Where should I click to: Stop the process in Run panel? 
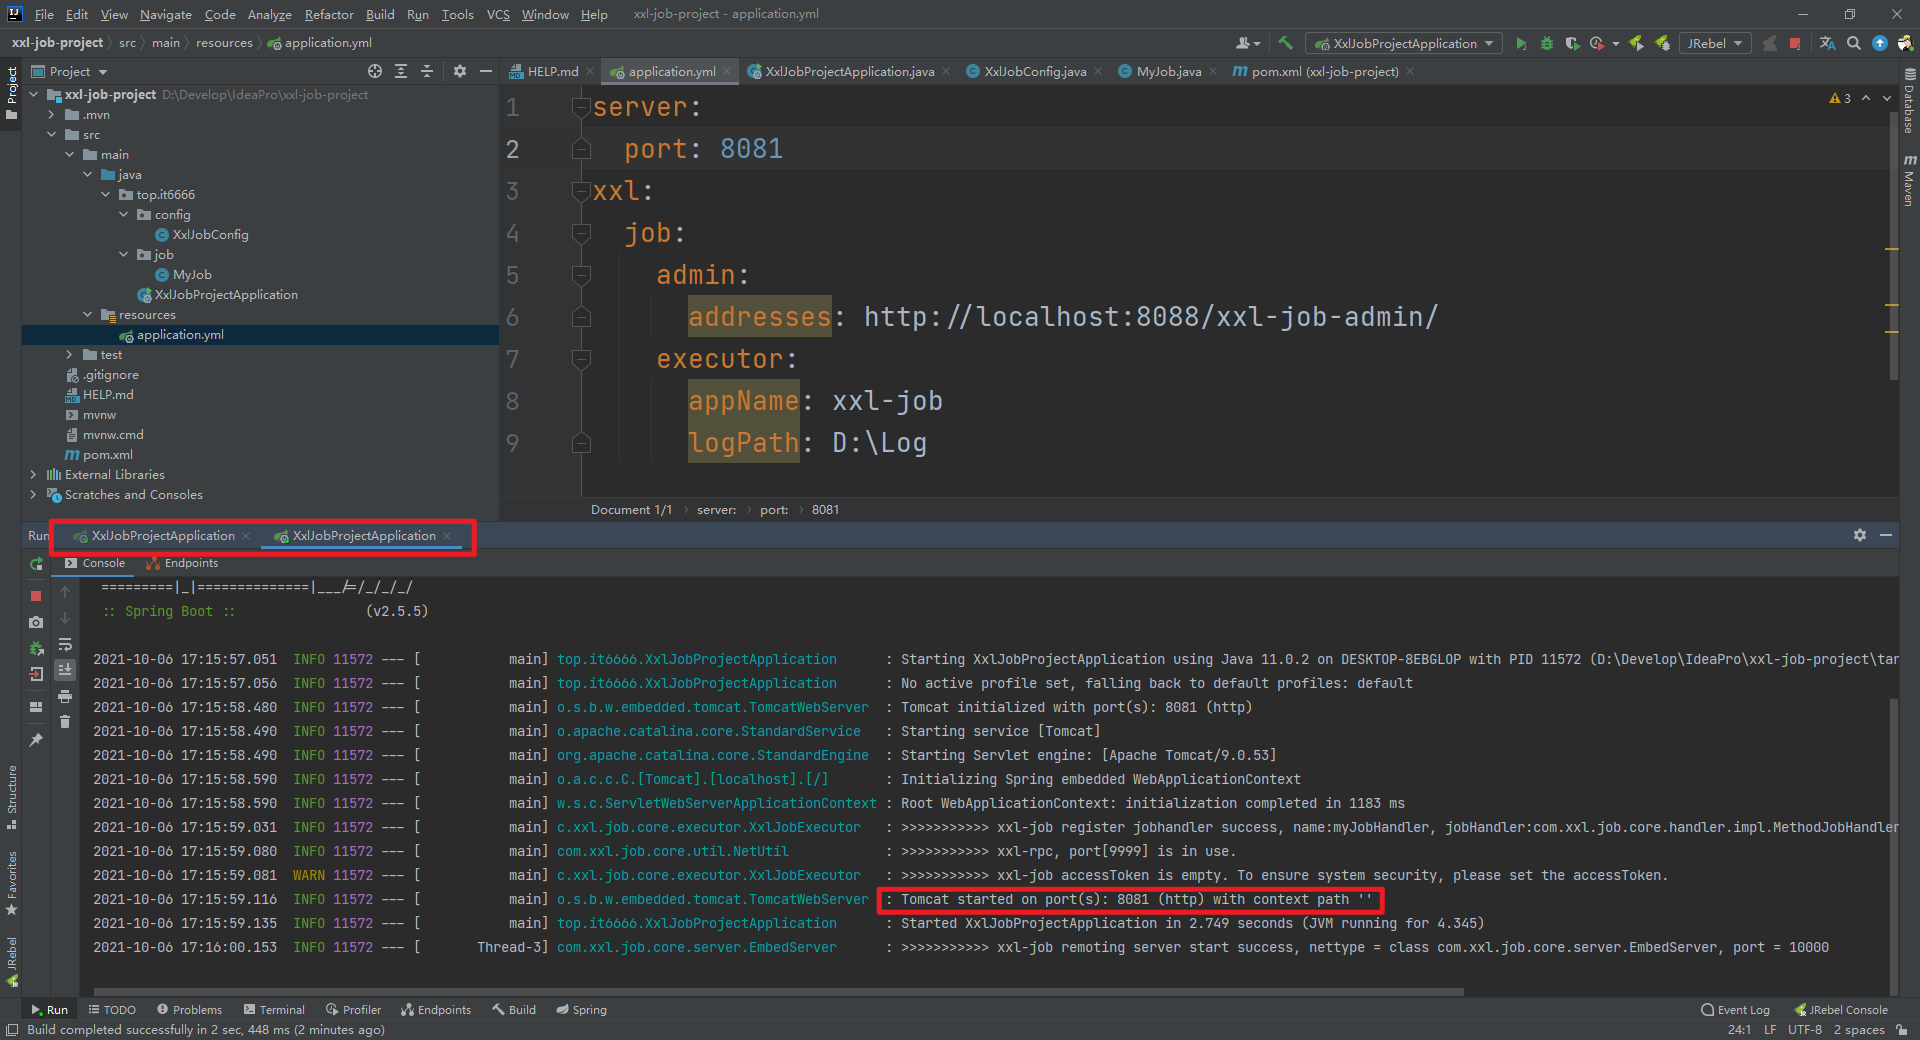pos(36,595)
